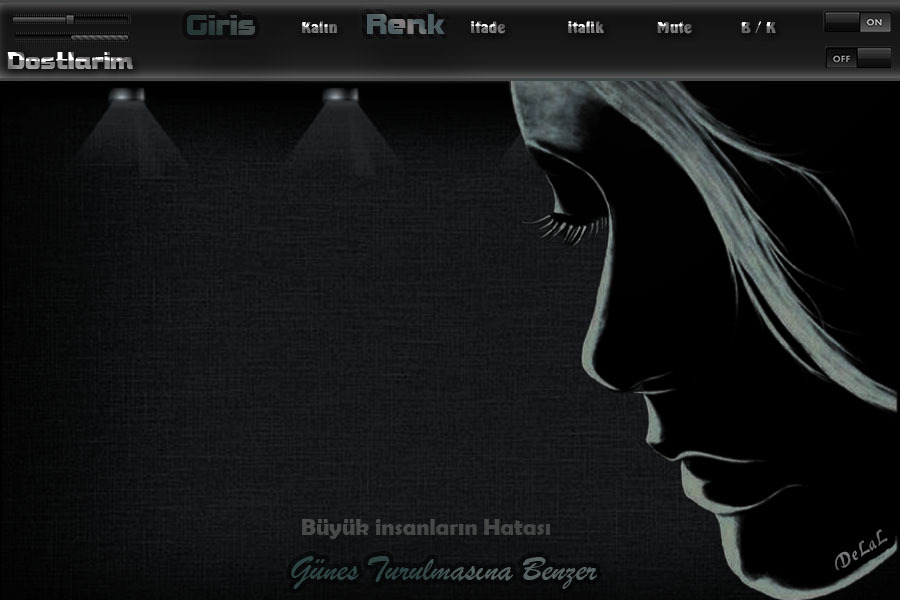Toggle Kalın bold text formatting
The width and height of the screenshot is (900, 600).
pyautogui.click(x=319, y=28)
